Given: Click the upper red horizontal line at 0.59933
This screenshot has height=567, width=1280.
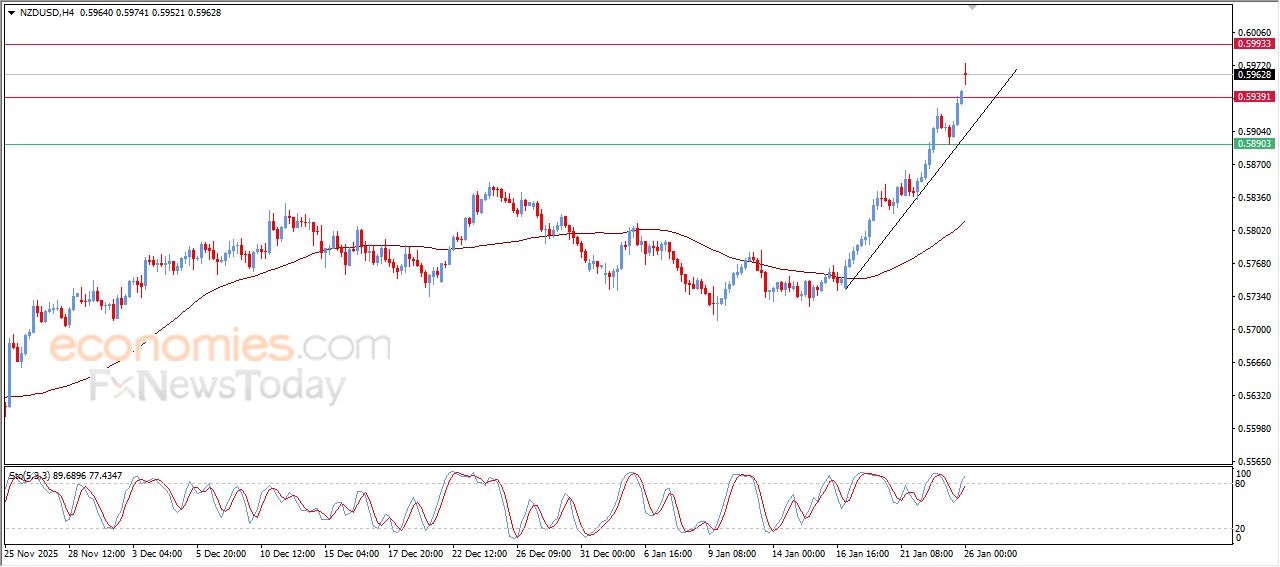Looking at the screenshot, I should coord(616,44).
